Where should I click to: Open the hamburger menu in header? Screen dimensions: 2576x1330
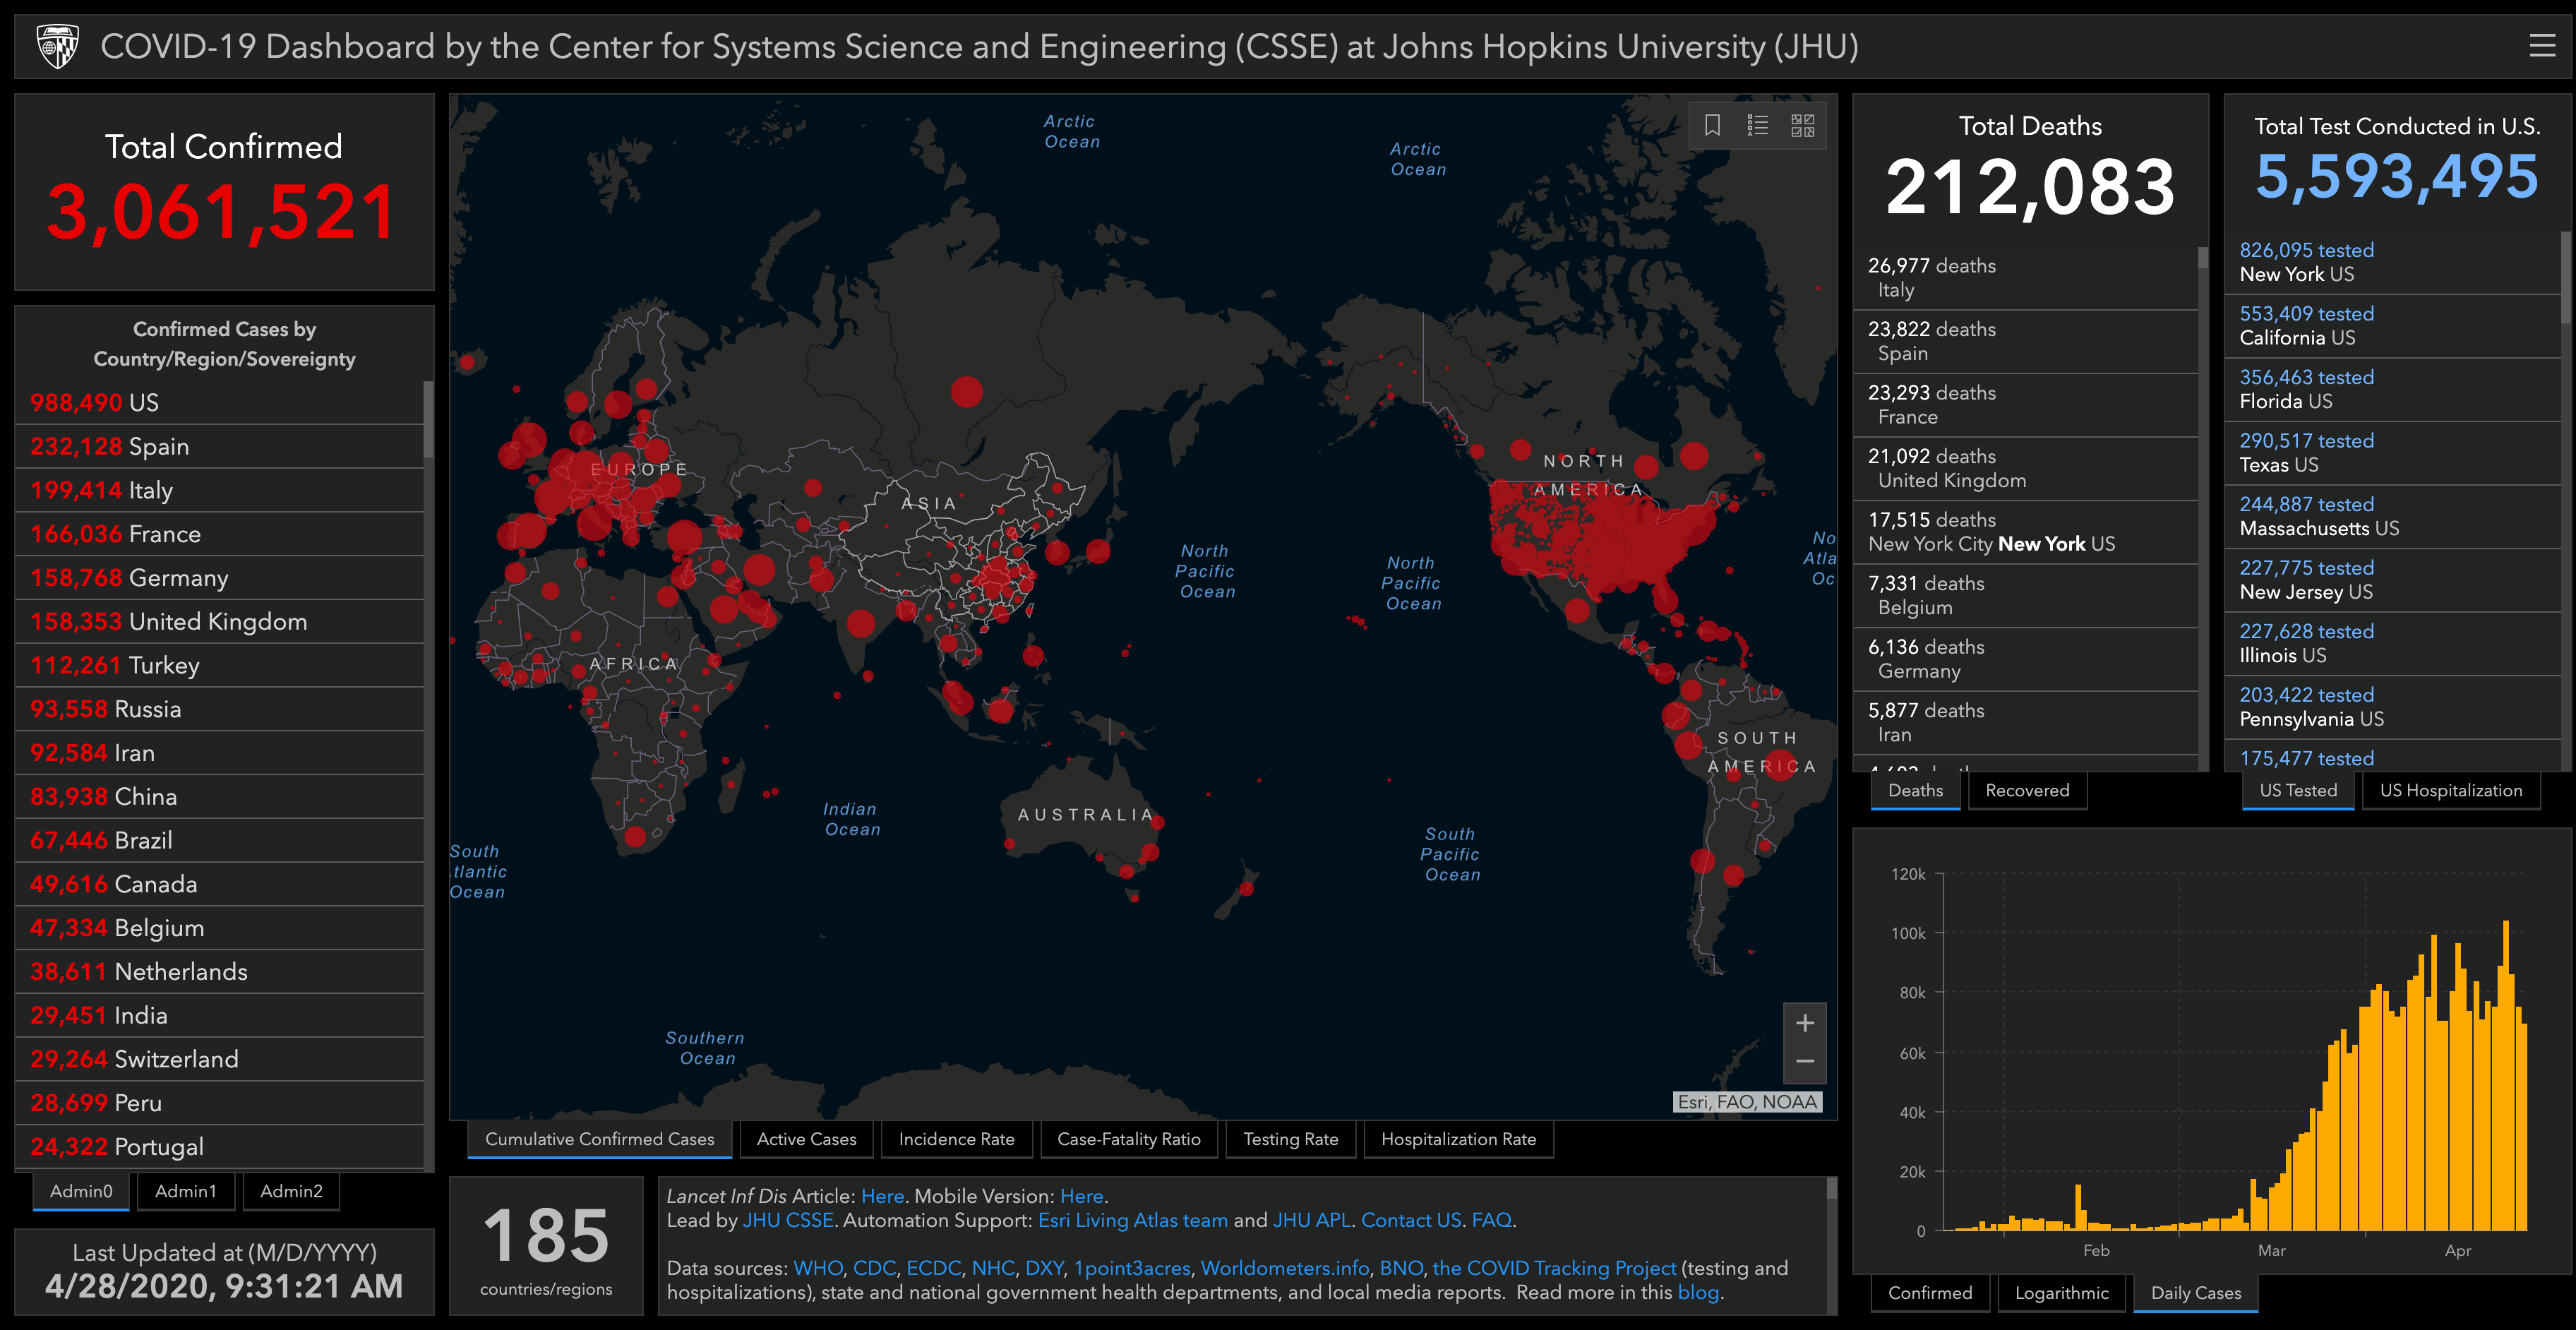2541,46
